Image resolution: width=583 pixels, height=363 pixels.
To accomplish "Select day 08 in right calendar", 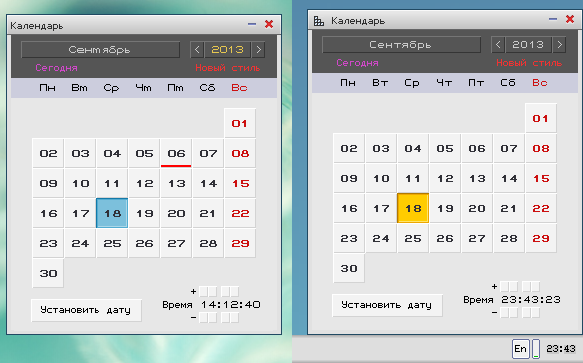I will tap(541, 148).
